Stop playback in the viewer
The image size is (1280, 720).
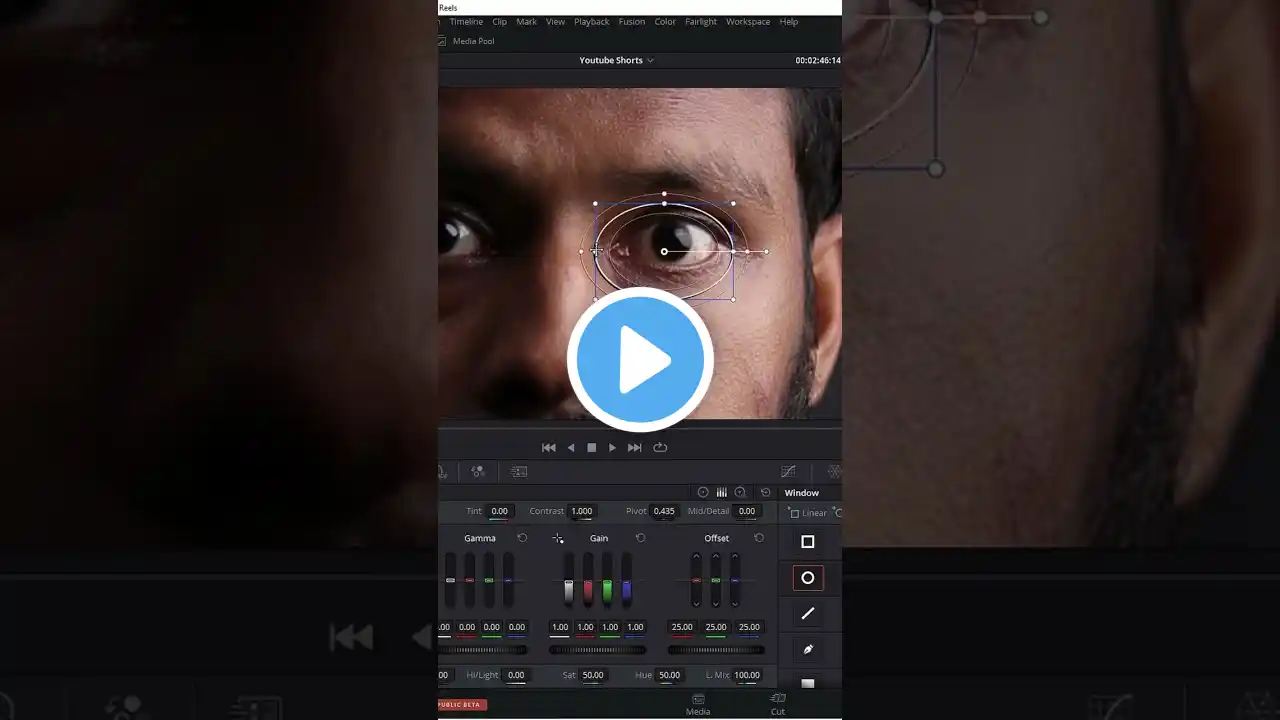591,448
